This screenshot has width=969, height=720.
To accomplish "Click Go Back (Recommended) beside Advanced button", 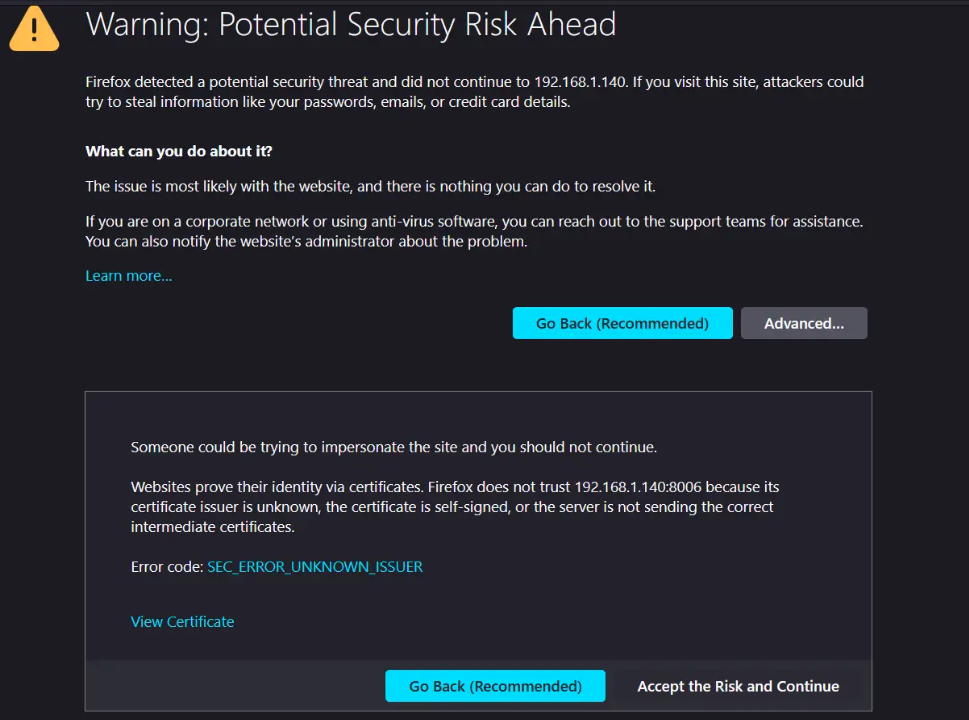I will pyautogui.click(x=622, y=323).
